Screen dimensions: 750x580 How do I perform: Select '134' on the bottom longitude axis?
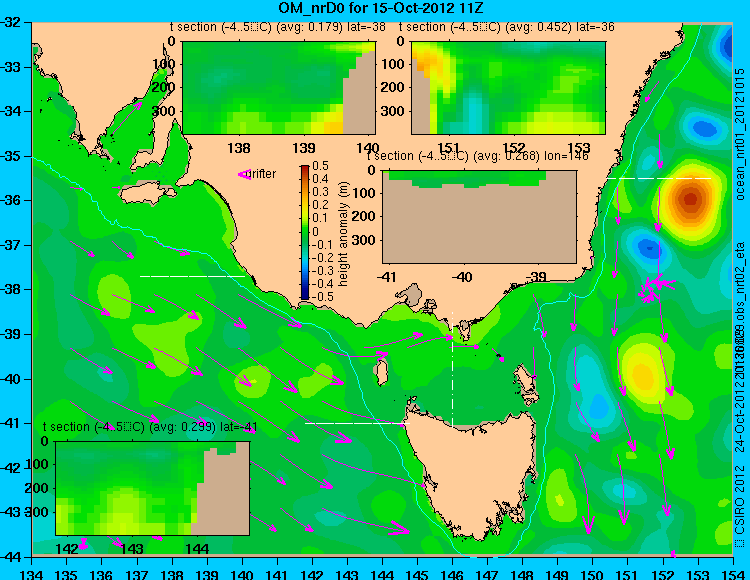coord(32,574)
